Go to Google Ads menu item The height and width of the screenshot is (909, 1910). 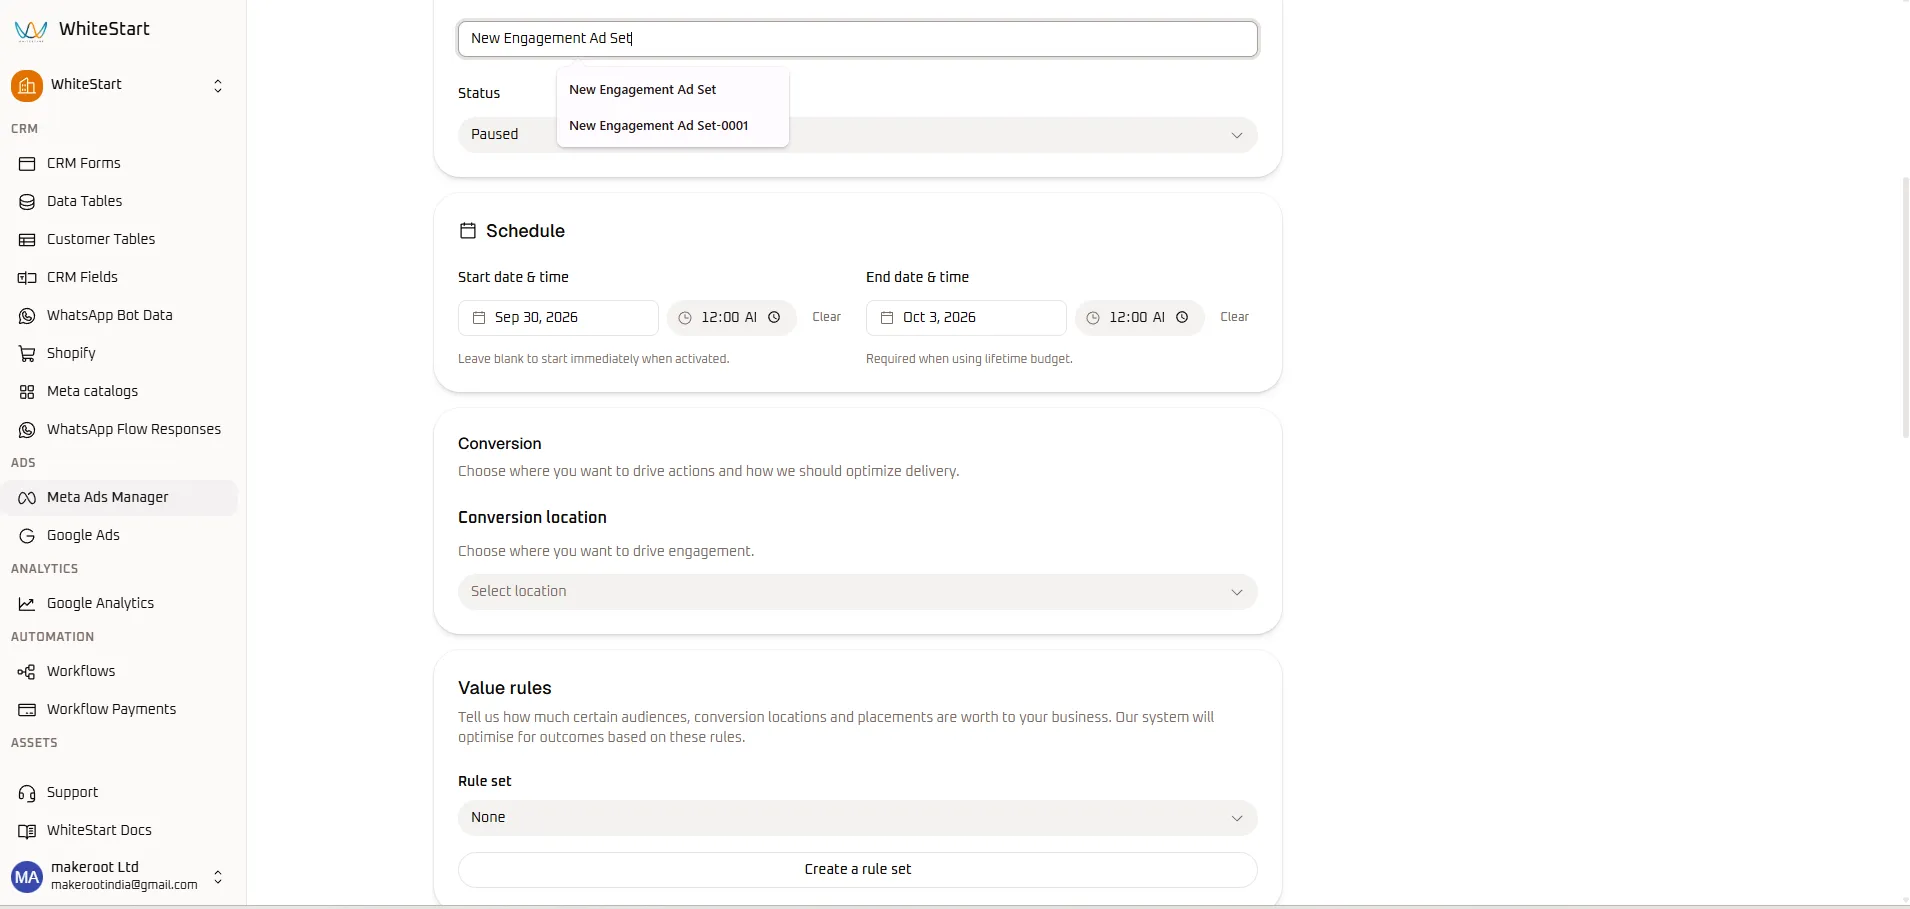click(120, 535)
